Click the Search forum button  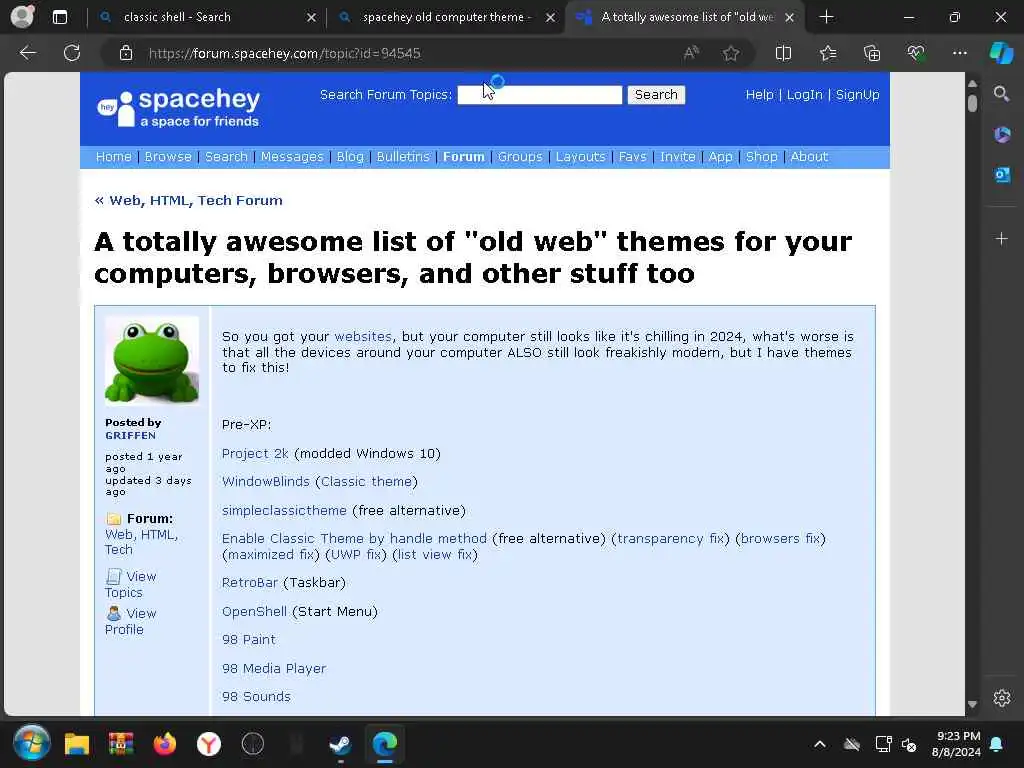click(656, 95)
